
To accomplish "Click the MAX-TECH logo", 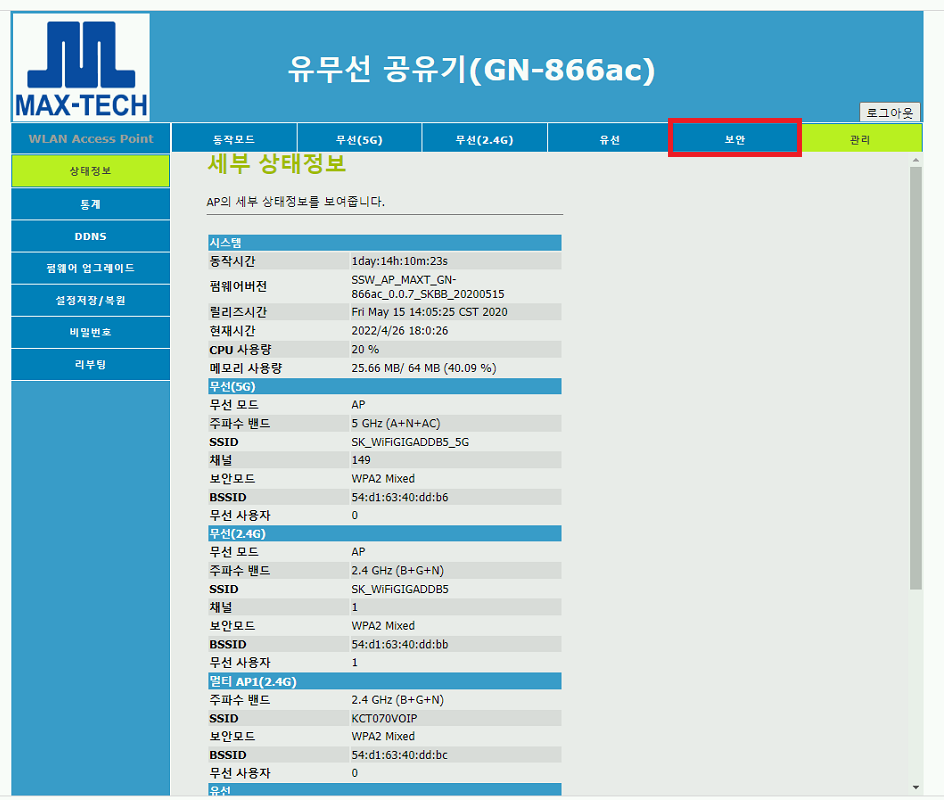I will 81,67.
